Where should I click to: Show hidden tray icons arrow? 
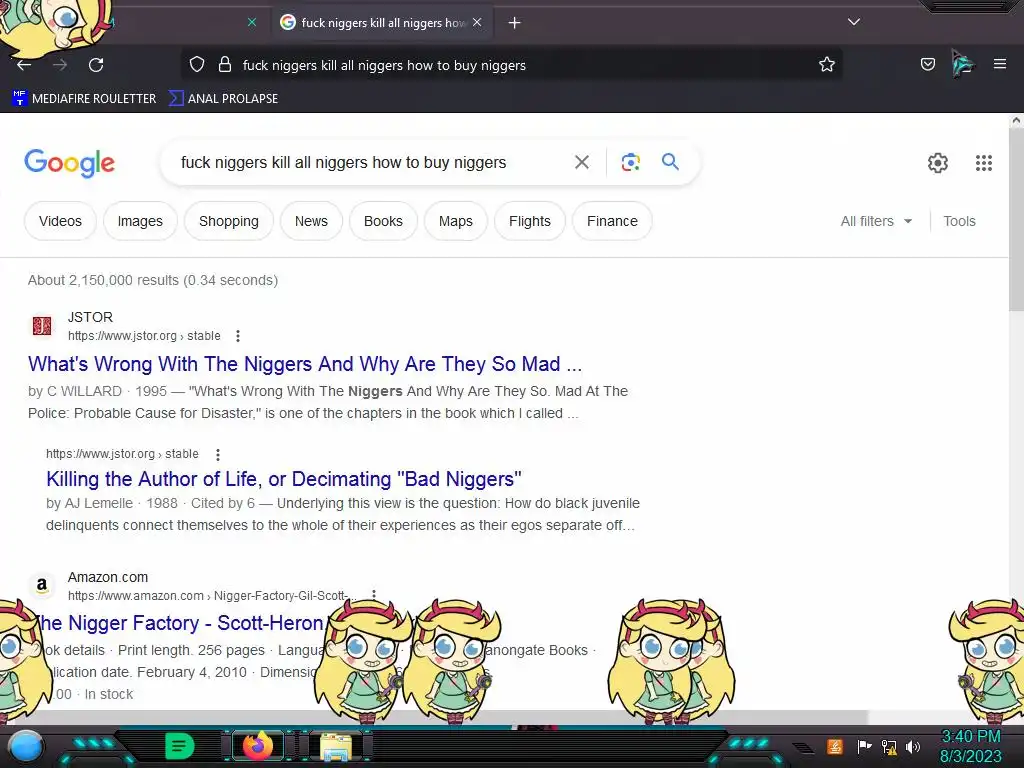click(x=804, y=747)
